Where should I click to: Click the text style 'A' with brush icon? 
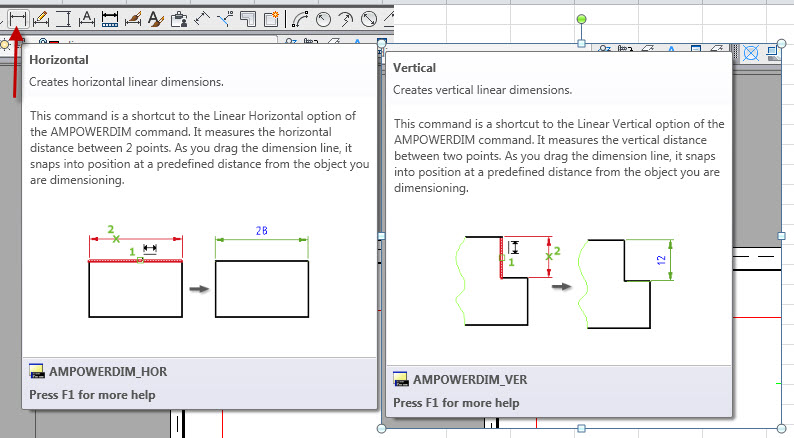(156, 19)
